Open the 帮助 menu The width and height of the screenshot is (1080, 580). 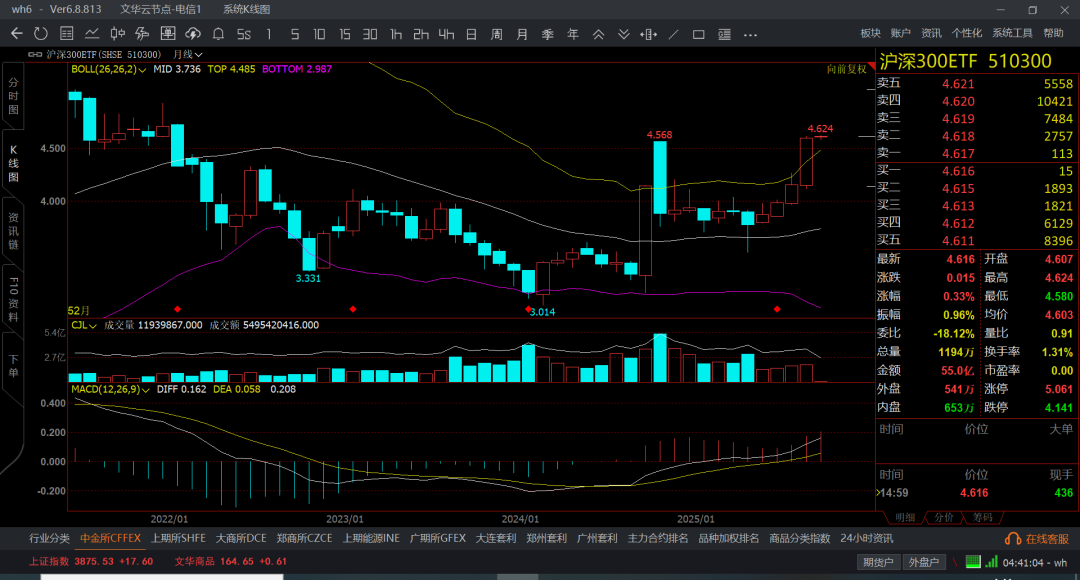tap(1053, 33)
